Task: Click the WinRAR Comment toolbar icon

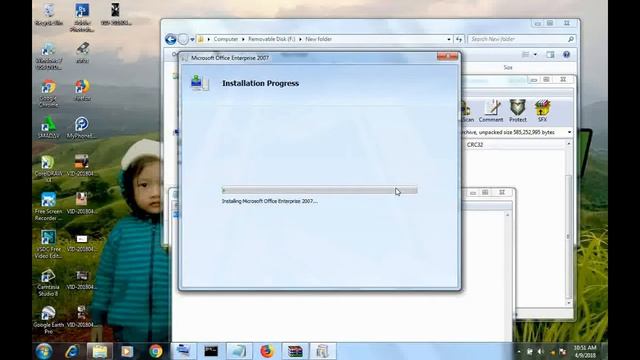Action: tap(491, 111)
